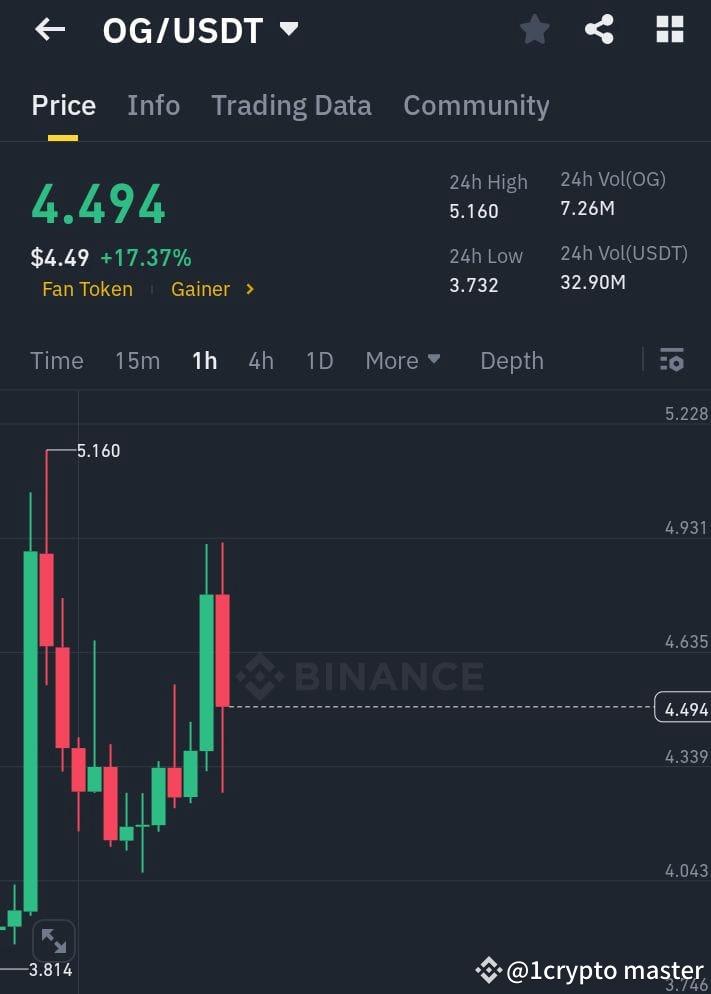
Task: Click the 3.814 low label on chart
Action: (x=51, y=969)
